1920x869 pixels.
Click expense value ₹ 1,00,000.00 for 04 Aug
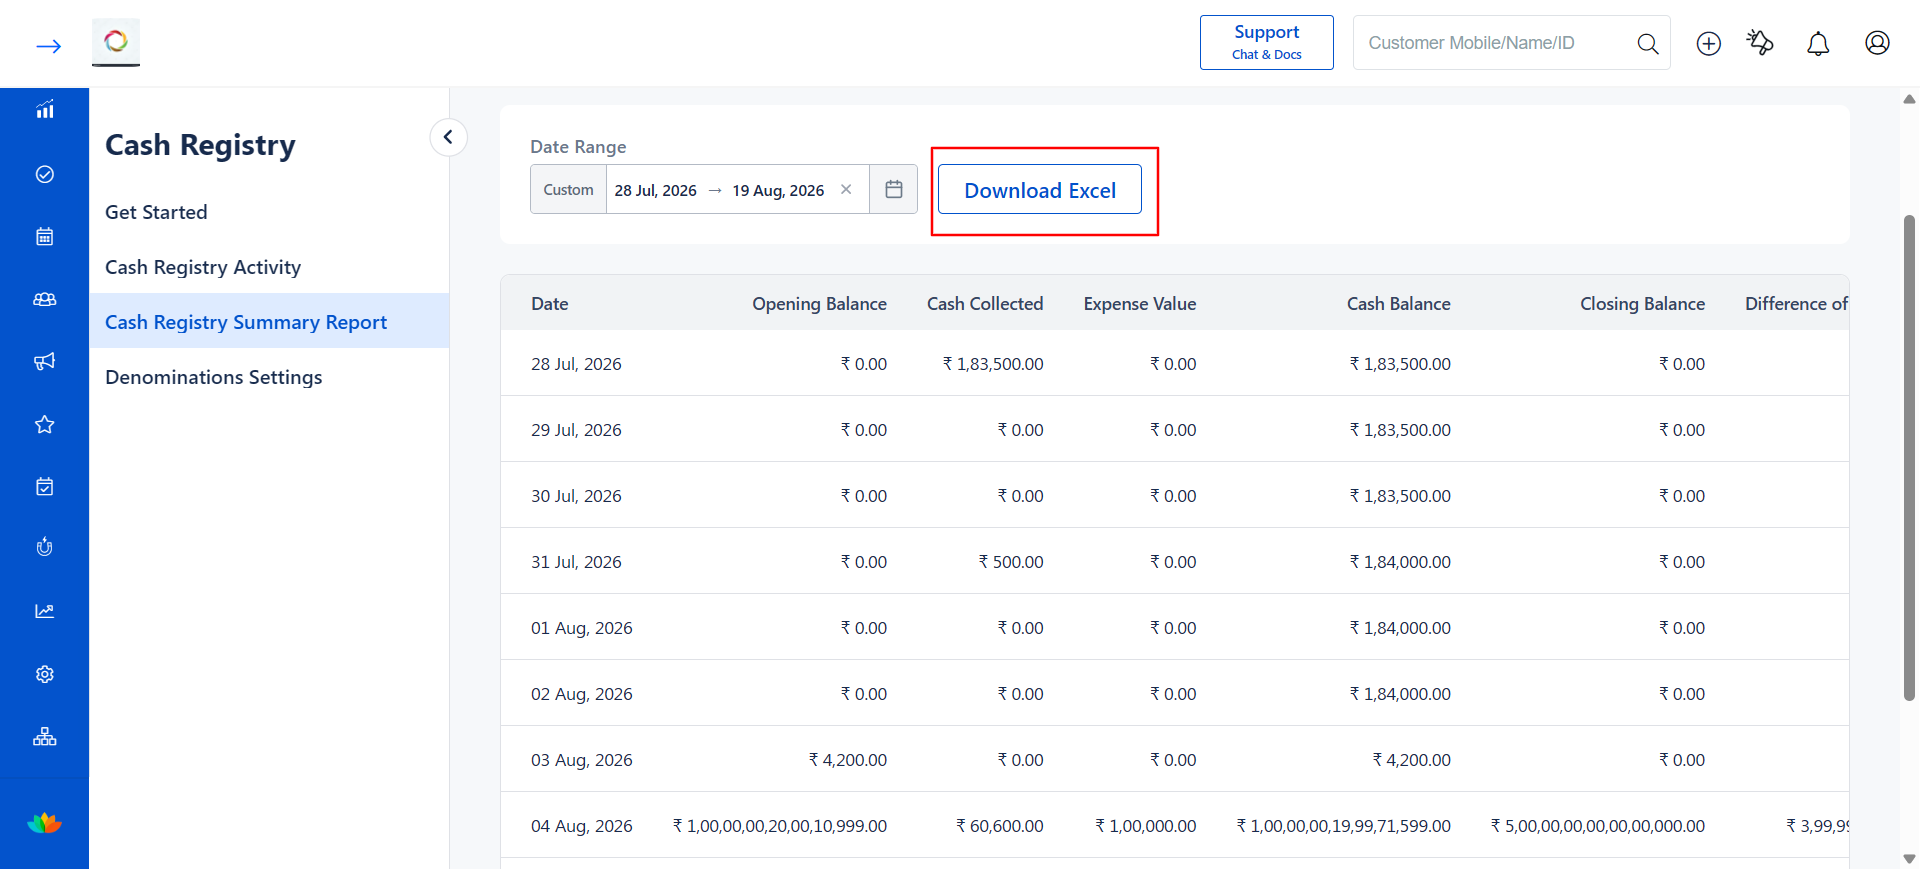point(1146,826)
